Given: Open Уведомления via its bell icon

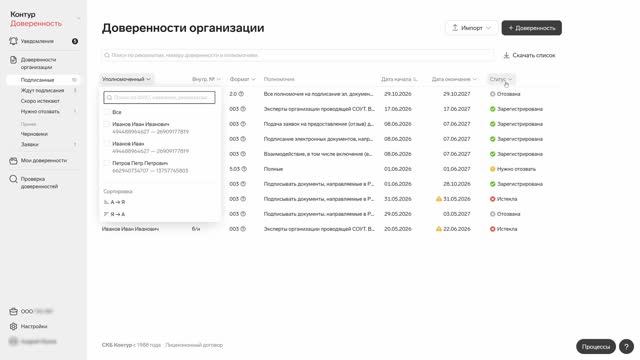Looking at the screenshot, I should 13,41.
